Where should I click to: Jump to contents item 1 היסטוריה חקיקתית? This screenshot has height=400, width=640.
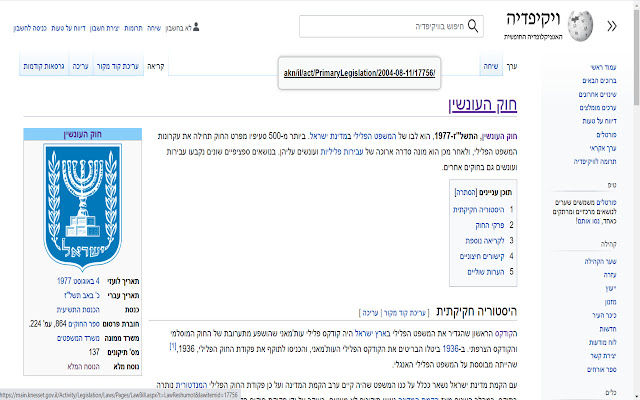coord(478,210)
